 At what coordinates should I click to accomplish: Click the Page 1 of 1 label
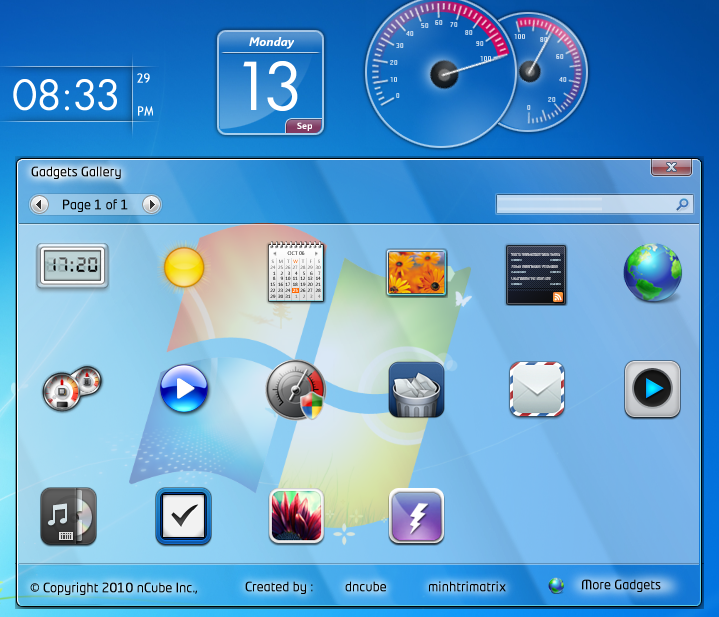tap(95, 205)
